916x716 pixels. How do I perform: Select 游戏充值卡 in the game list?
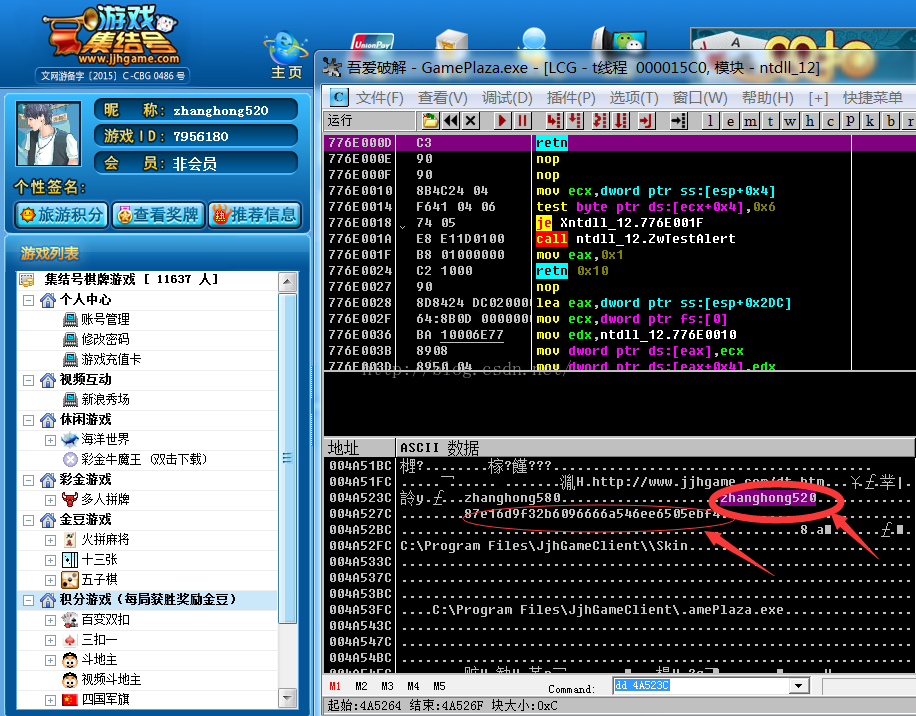click(x=111, y=359)
